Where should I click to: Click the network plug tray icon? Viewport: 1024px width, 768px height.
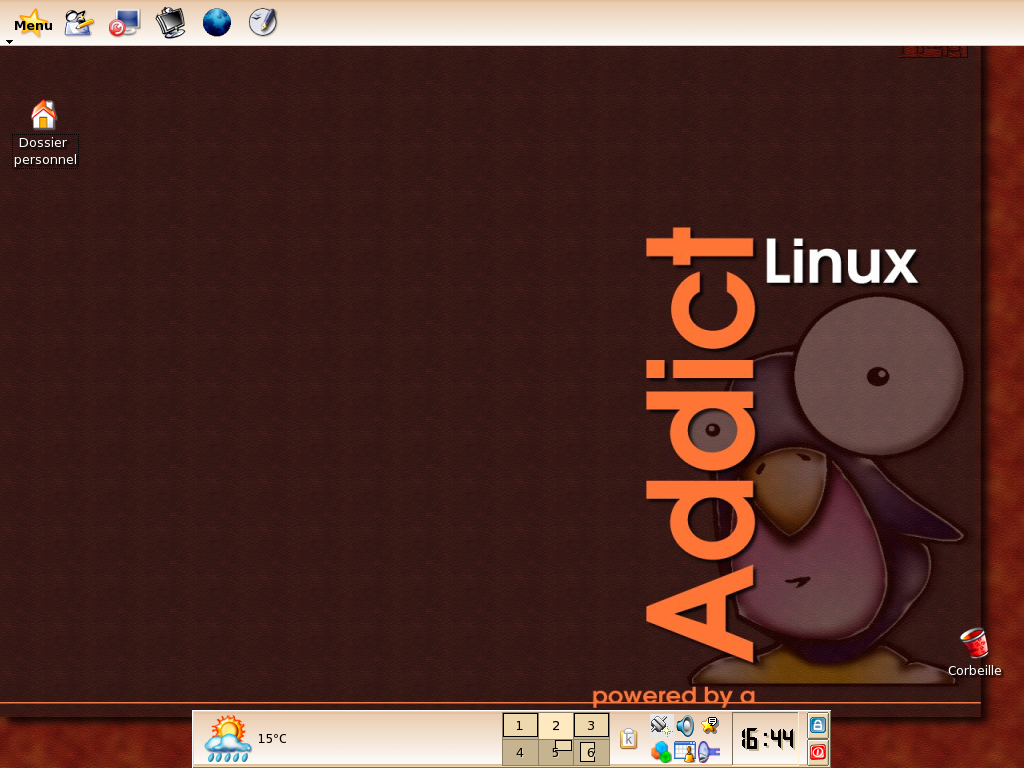[661, 726]
